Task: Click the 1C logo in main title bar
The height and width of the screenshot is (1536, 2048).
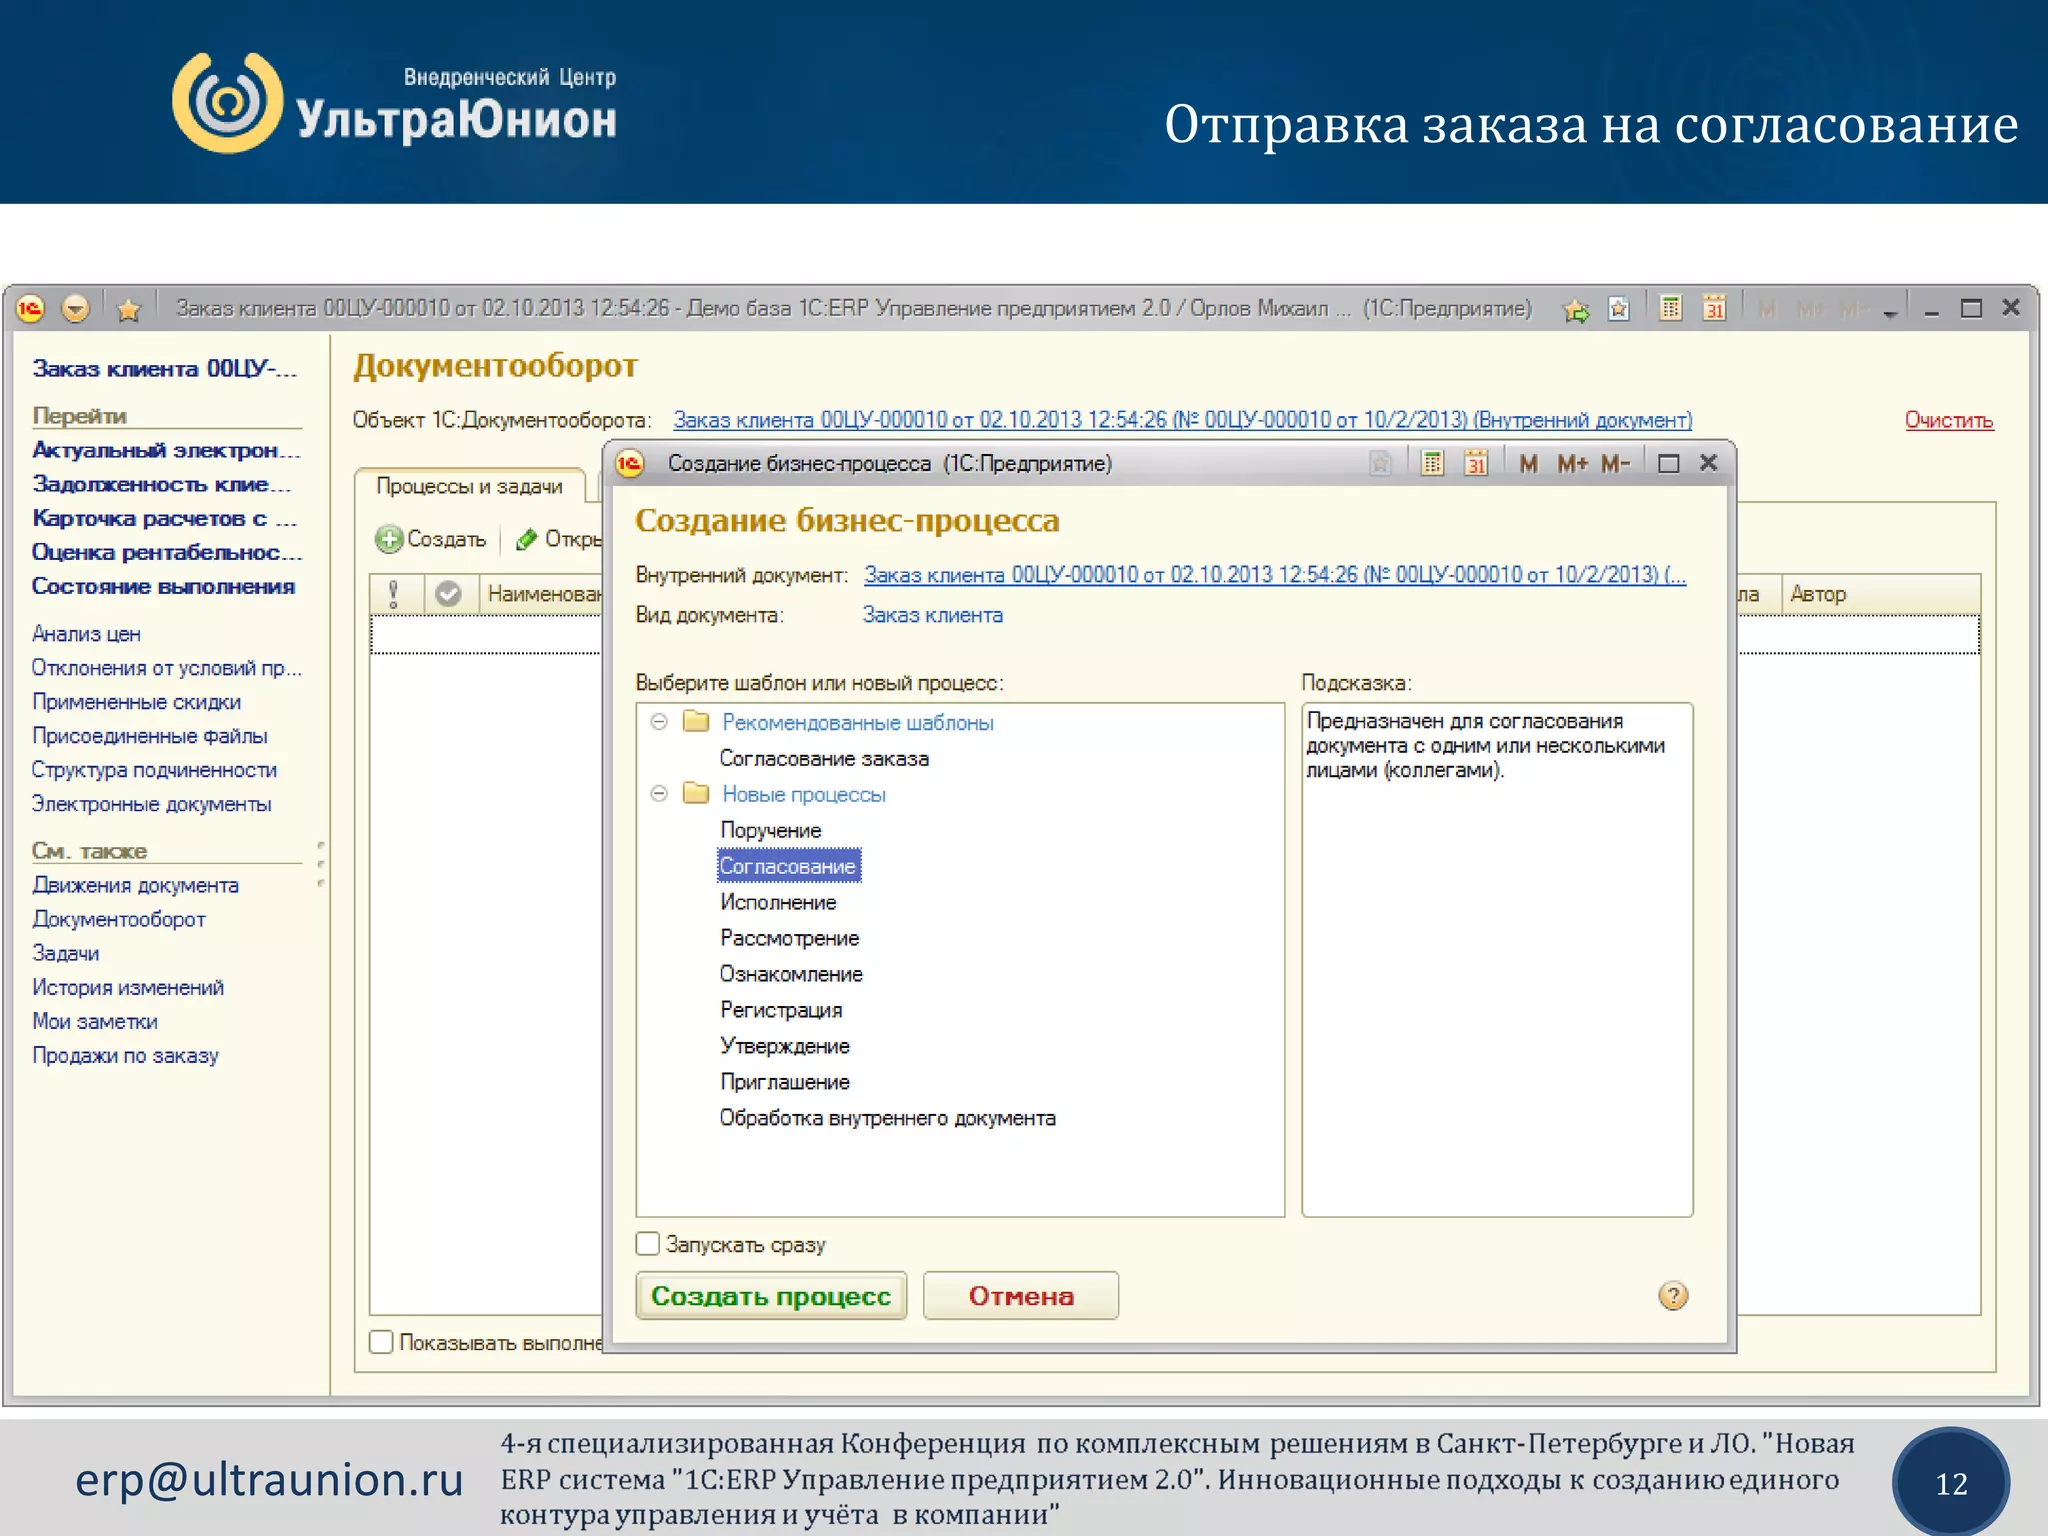Action: click(30, 309)
